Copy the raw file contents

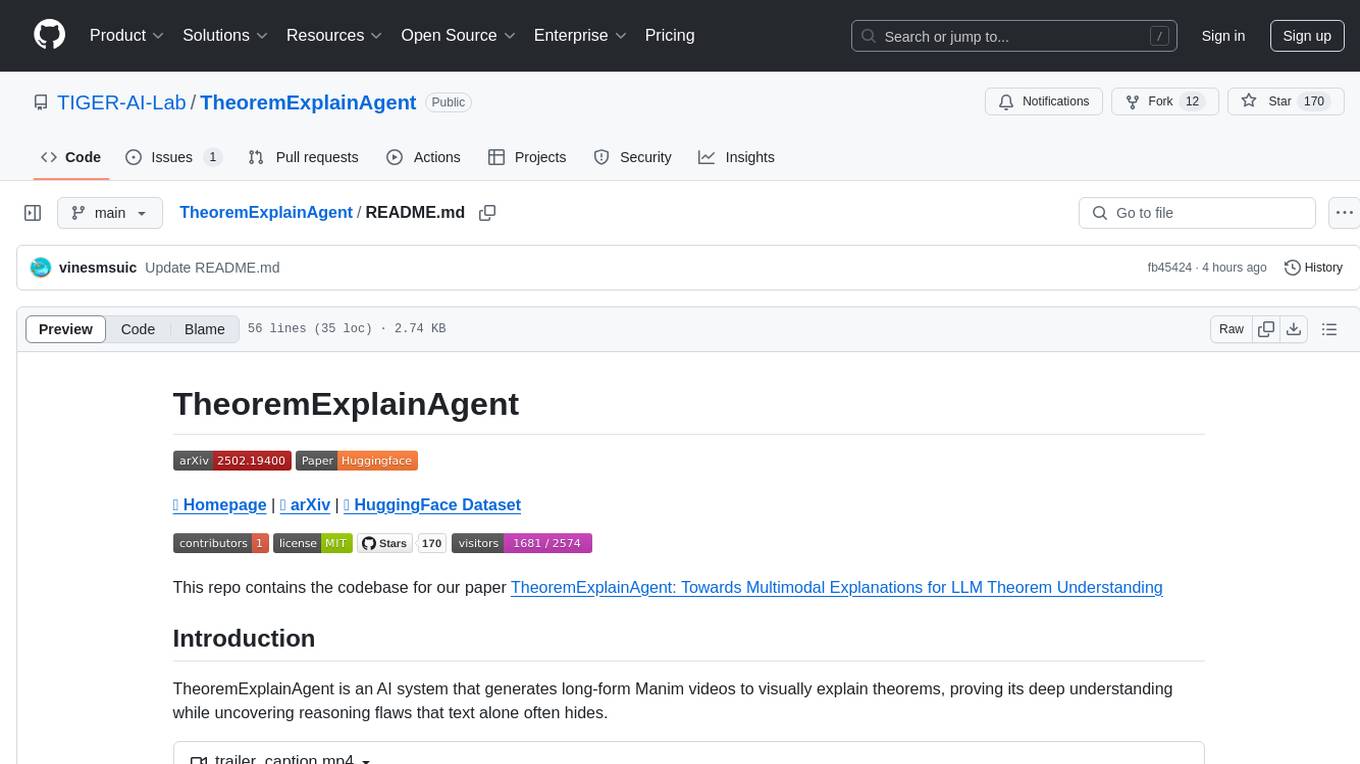click(1266, 329)
